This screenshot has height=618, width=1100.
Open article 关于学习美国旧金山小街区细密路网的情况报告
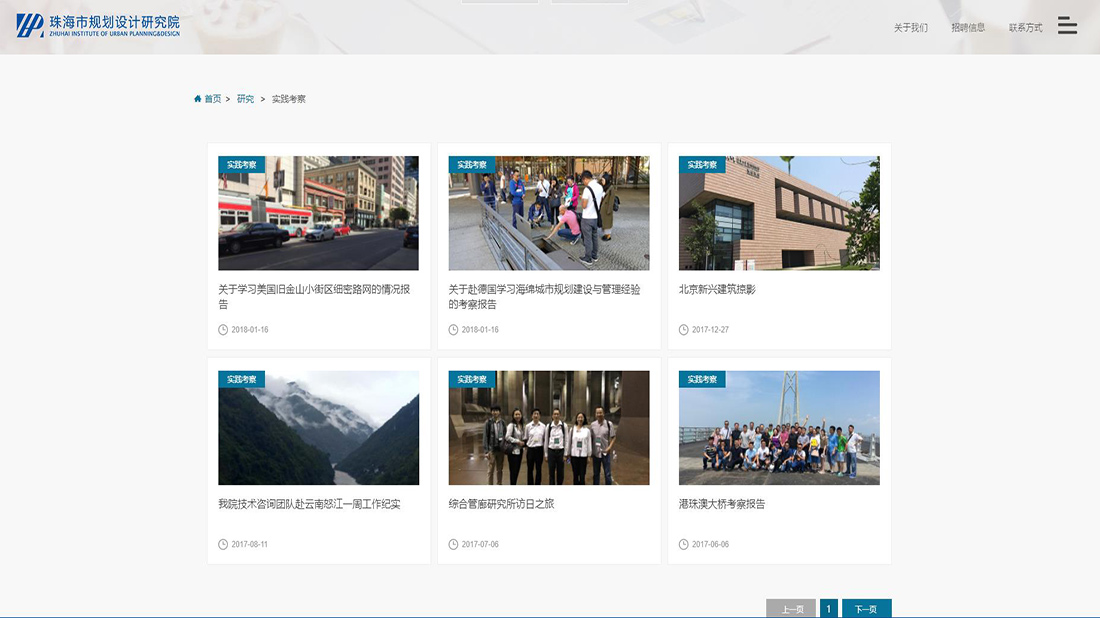[x=314, y=297]
